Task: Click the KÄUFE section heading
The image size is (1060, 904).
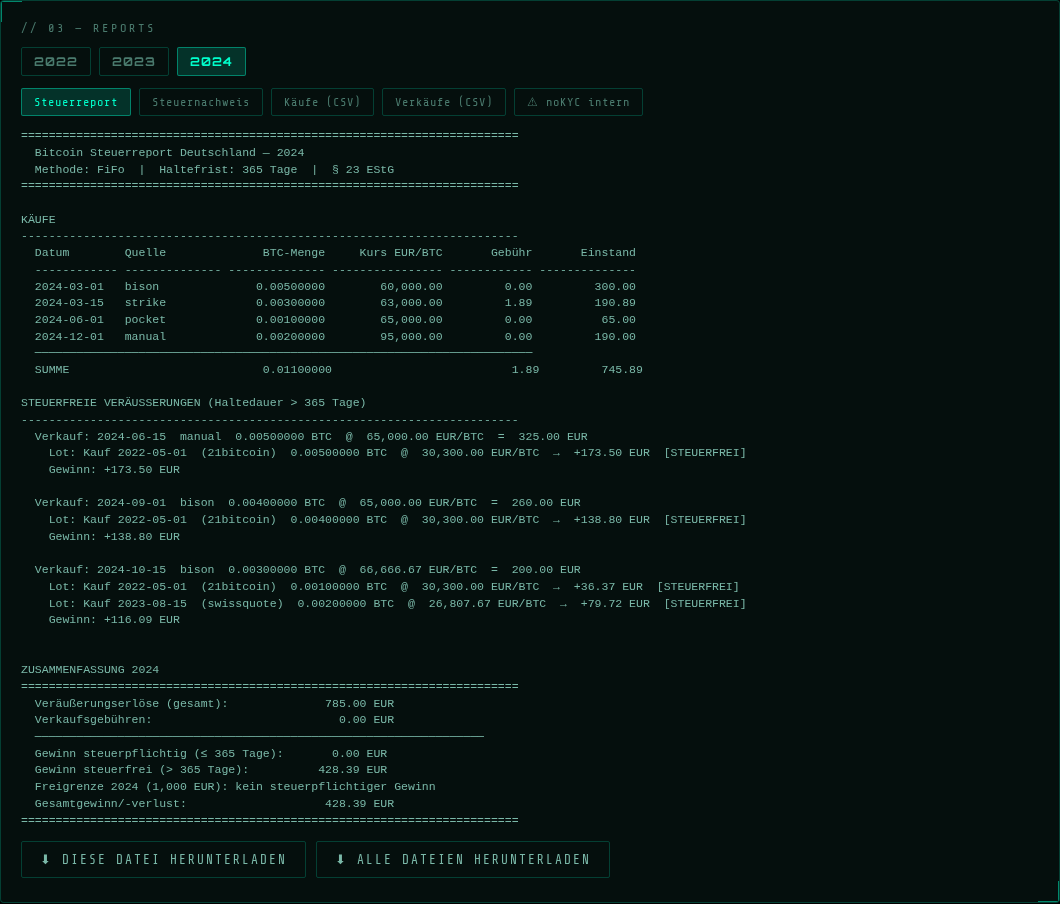Action: click(x=38, y=220)
